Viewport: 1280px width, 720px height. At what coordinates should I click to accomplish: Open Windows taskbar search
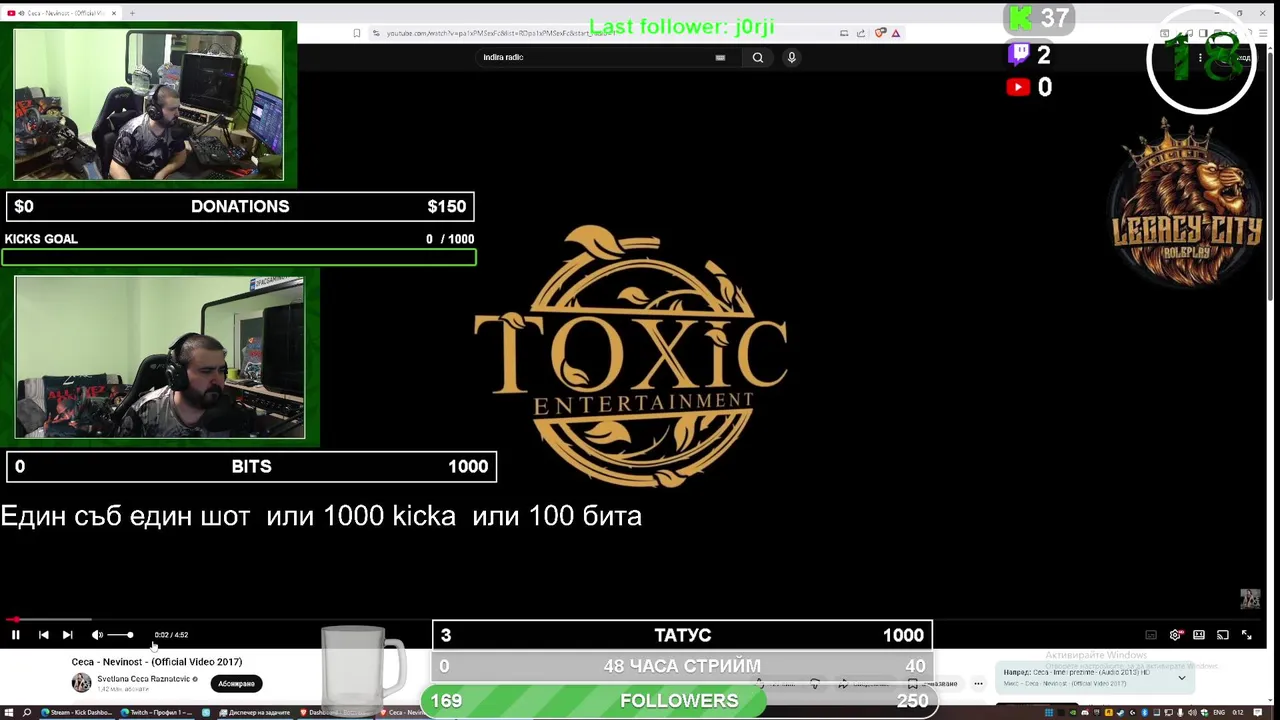(x=27, y=713)
